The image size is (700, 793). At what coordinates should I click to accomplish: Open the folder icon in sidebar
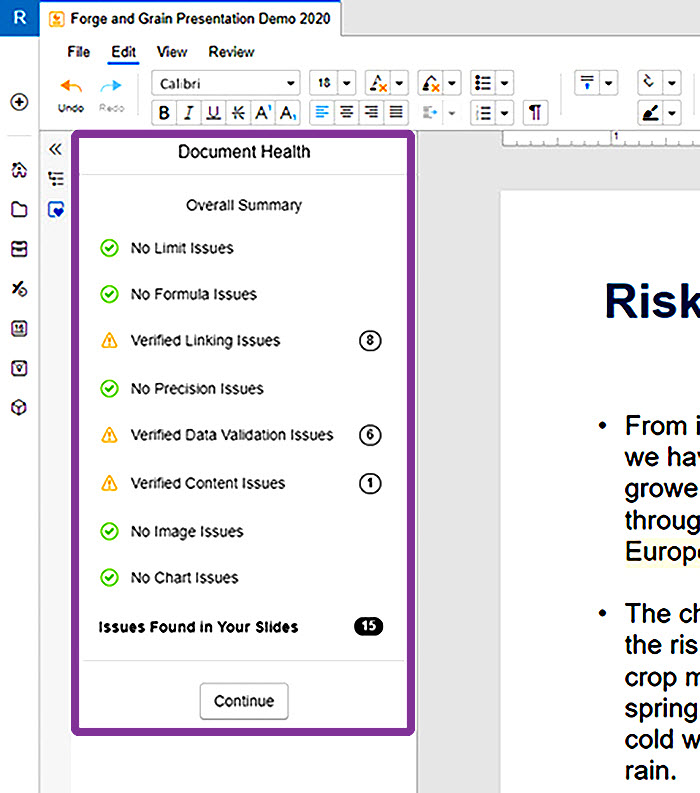tap(19, 209)
